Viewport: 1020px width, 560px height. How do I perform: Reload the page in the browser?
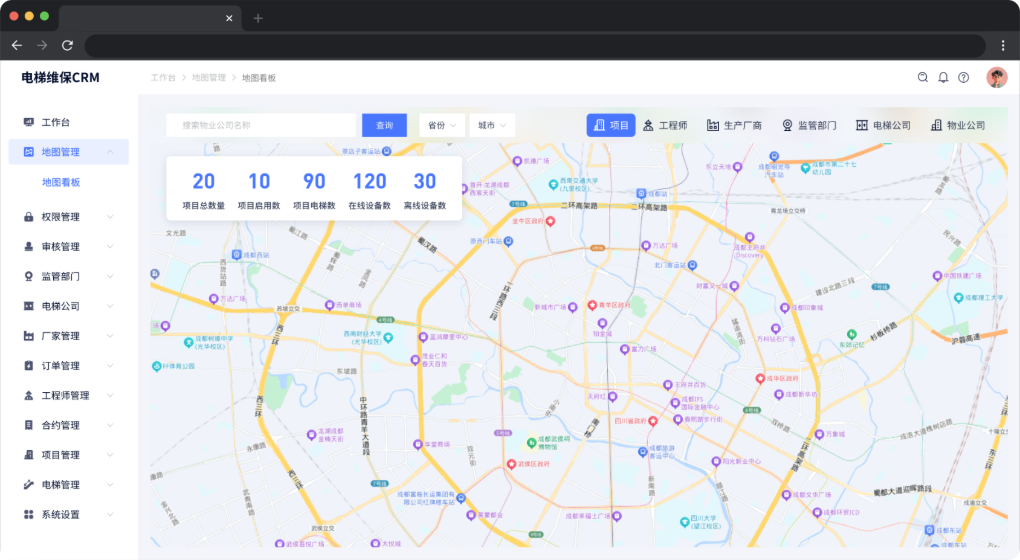pyautogui.click(x=67, y=46)
